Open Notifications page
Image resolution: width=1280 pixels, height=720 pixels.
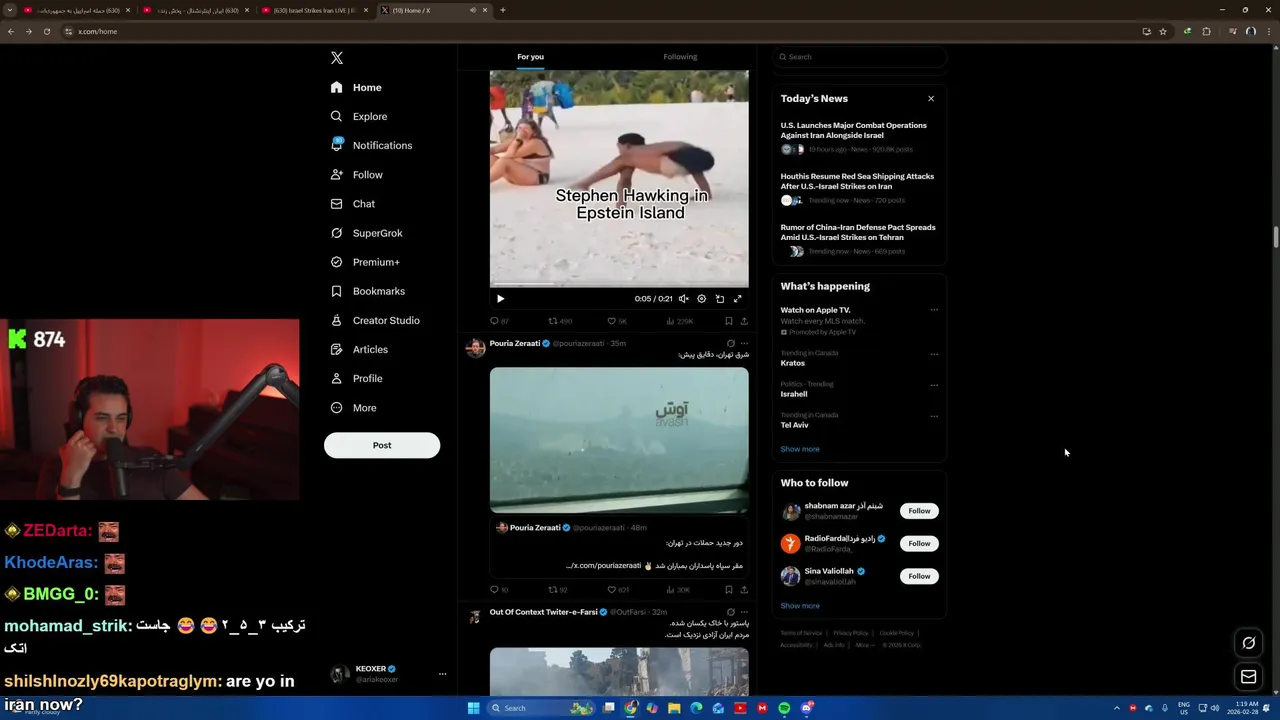371,145
